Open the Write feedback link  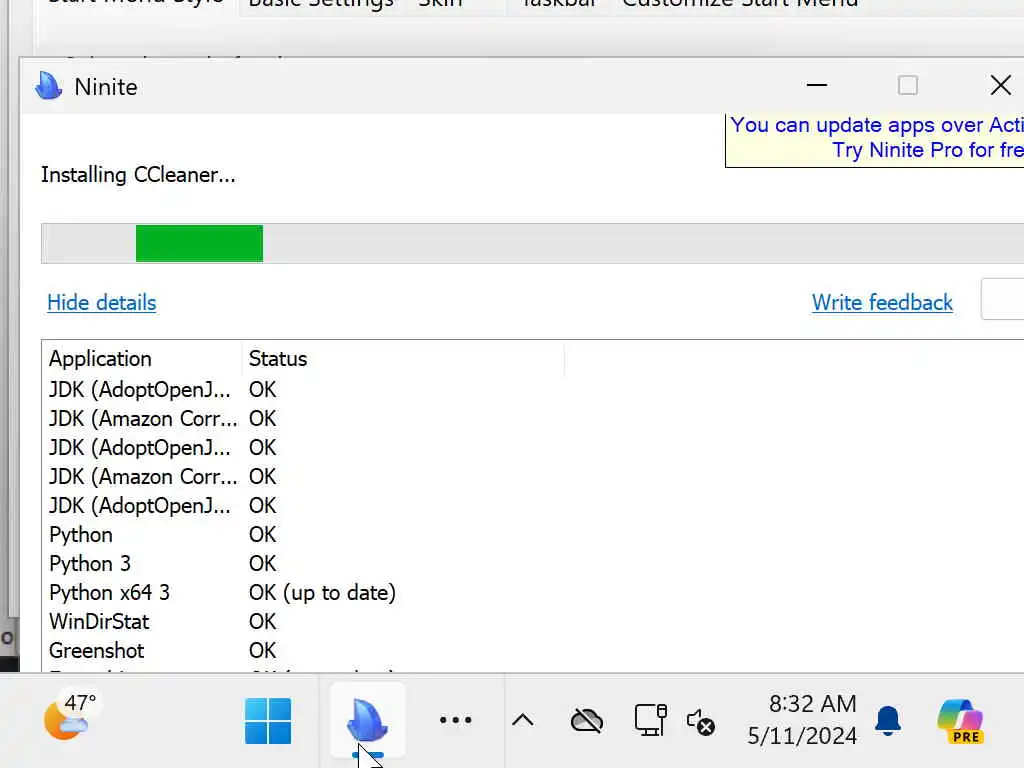point(882,302)
